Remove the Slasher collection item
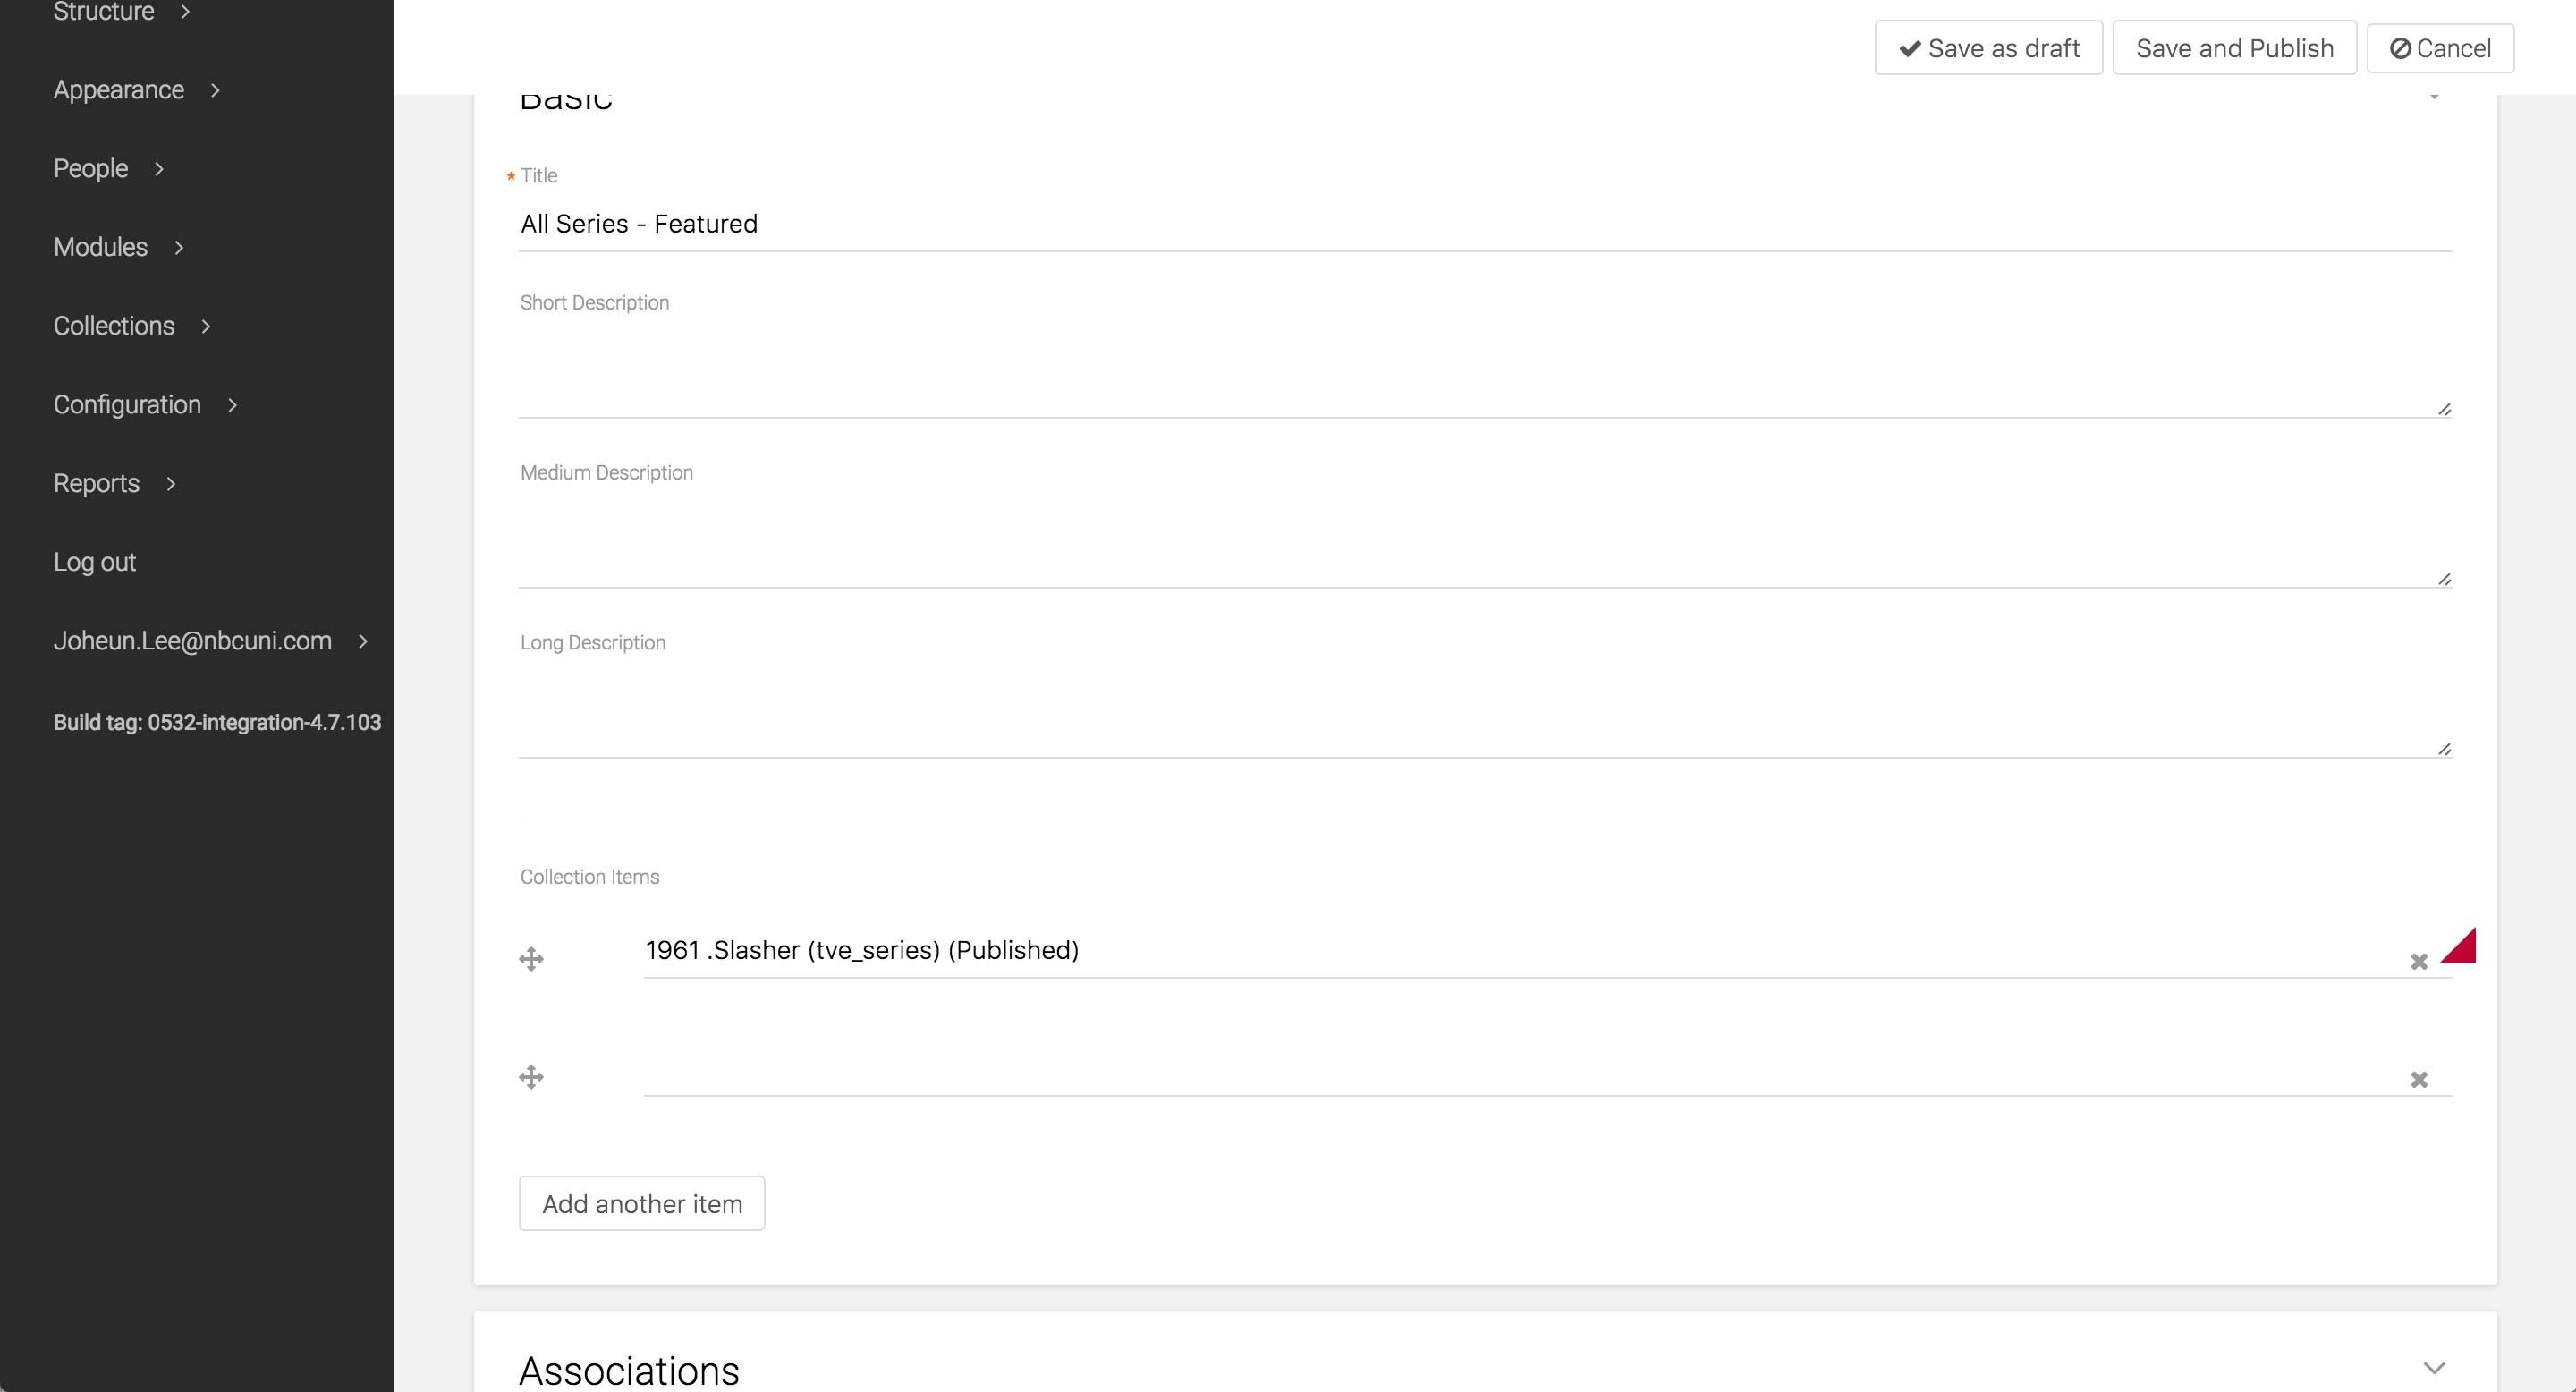Viewport: 2576px width, 1392px height. pos(2419,962)
